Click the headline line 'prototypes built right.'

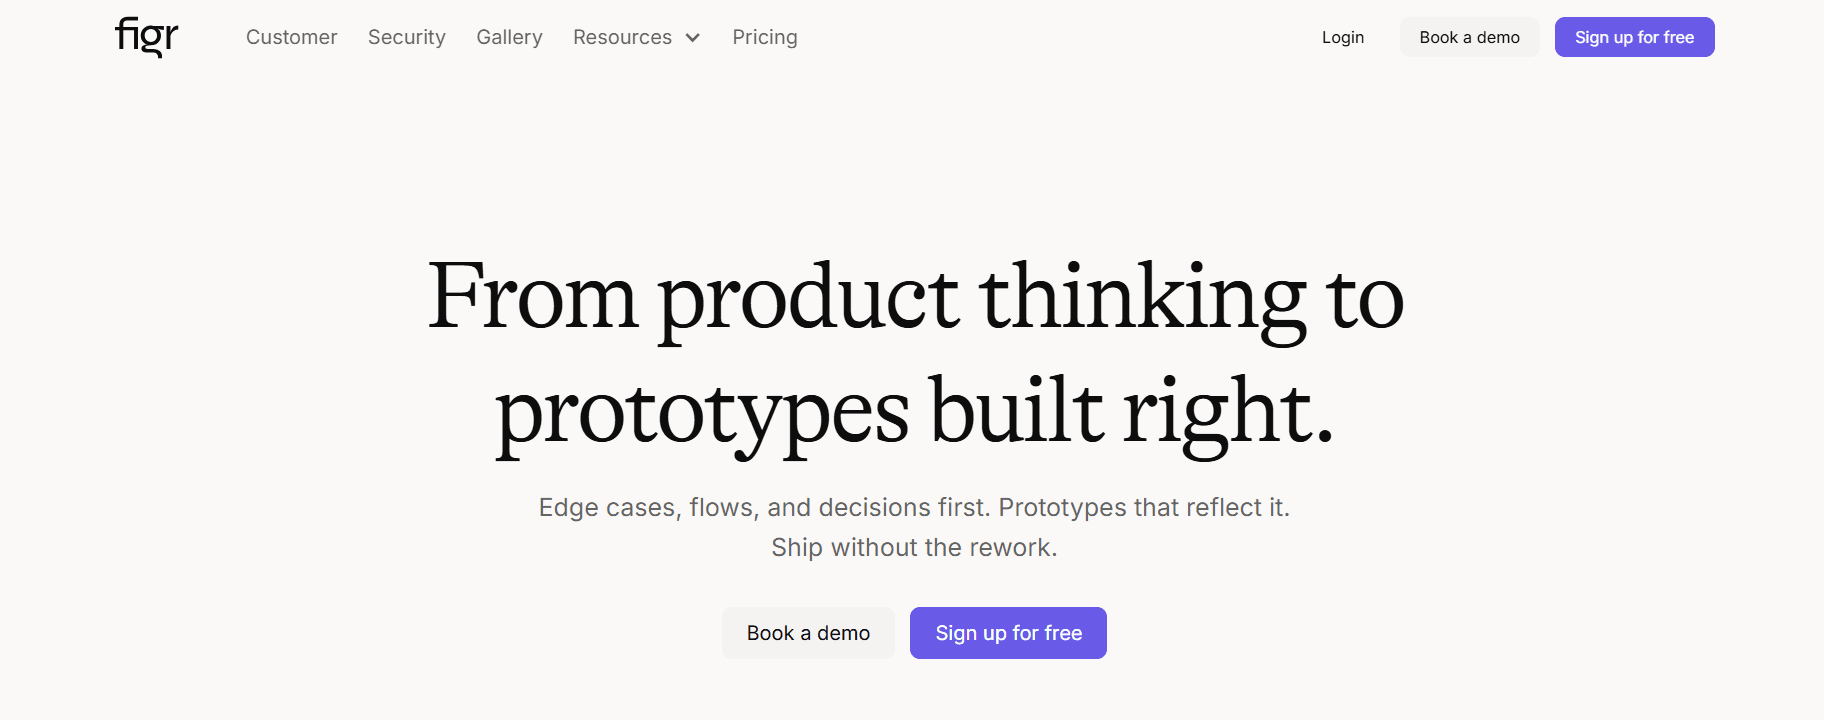coord(915,412)
